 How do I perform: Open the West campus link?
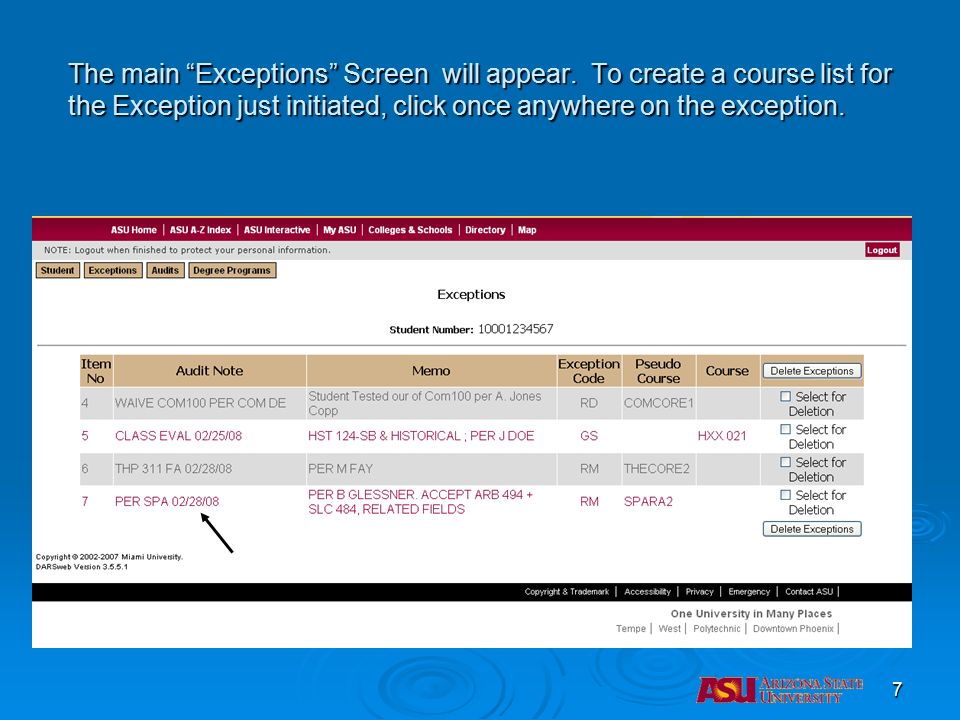point(669,629)
